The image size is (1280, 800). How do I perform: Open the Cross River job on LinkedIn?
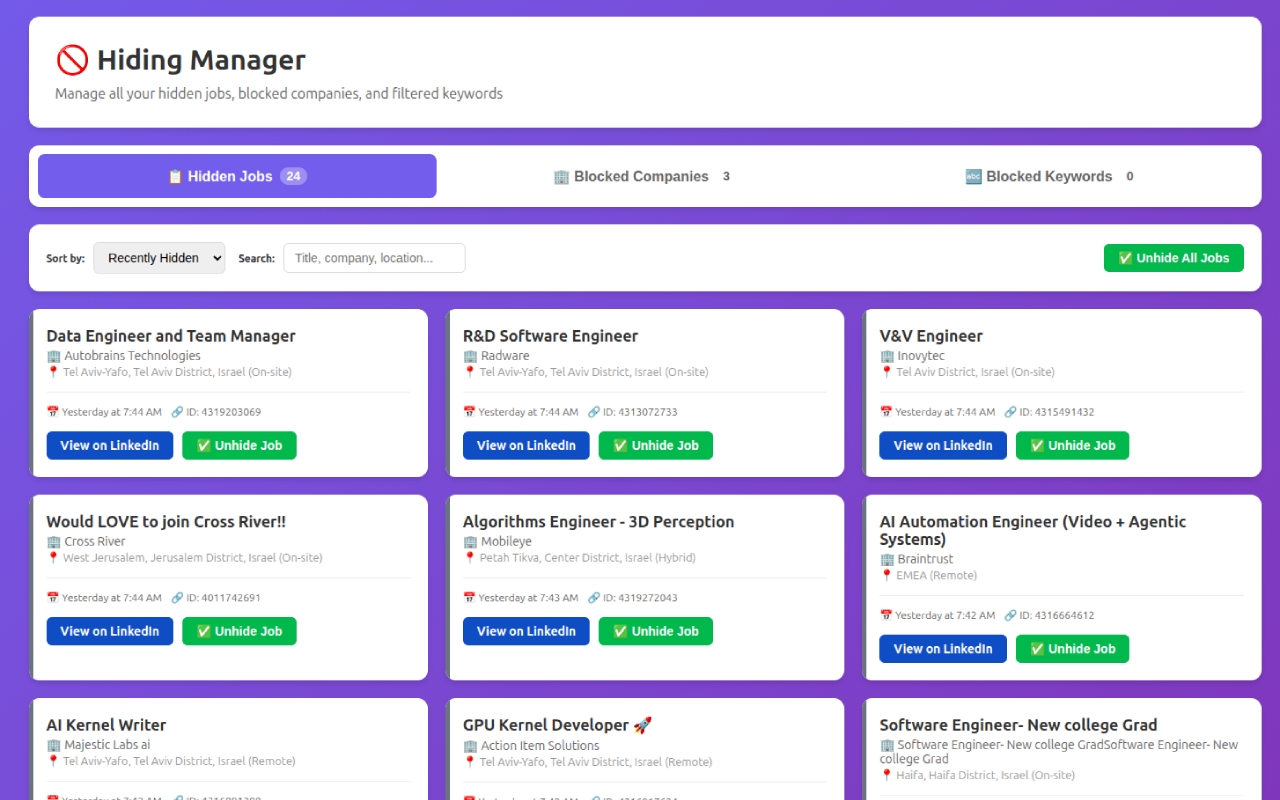pos(109,631)
